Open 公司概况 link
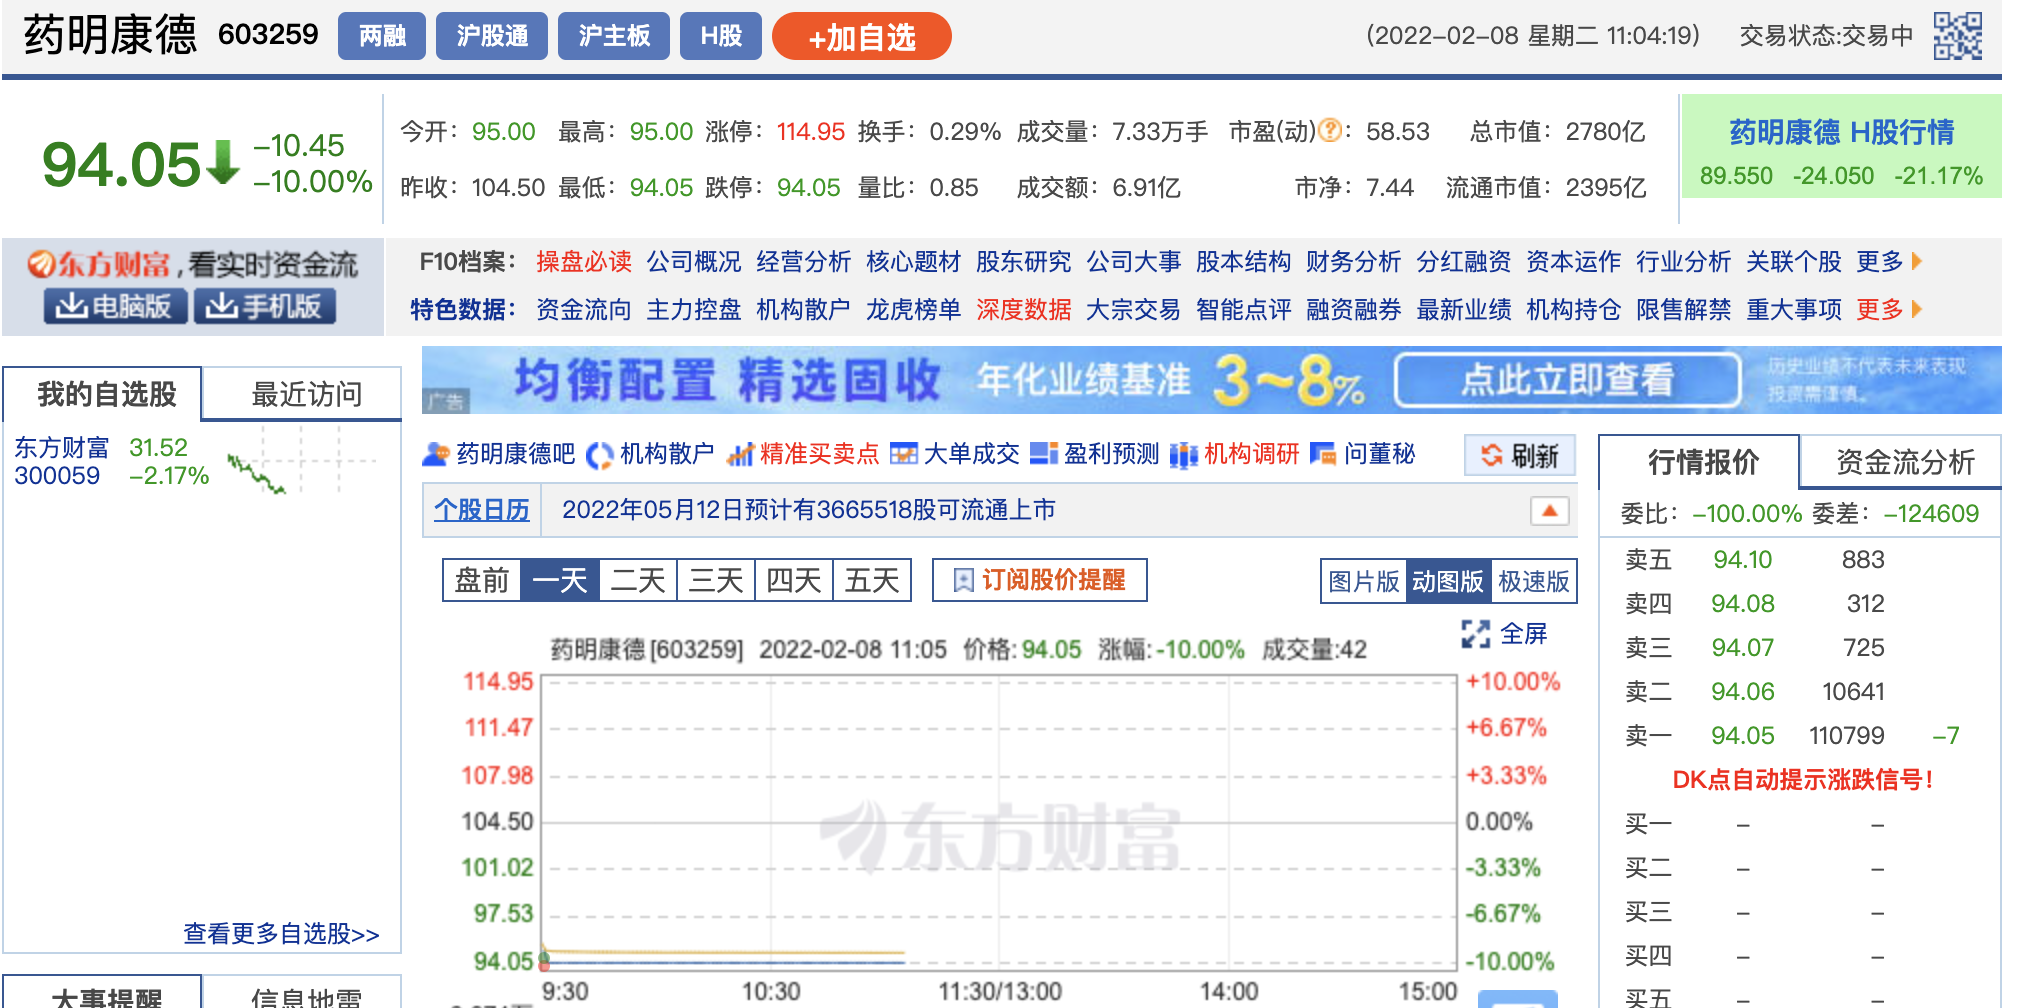 point(694,262)
